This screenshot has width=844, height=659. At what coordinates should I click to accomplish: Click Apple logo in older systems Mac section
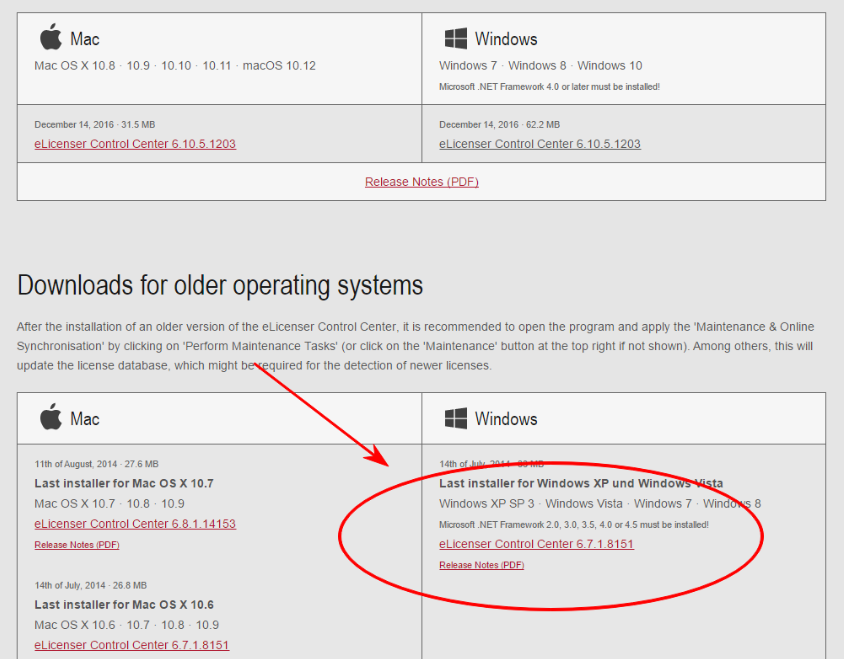pyautogui.click(x=51, y=417)
